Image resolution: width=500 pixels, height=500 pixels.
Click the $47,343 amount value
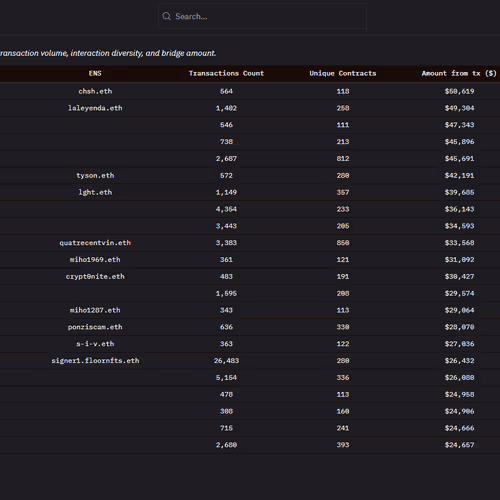tap(459, 125)
